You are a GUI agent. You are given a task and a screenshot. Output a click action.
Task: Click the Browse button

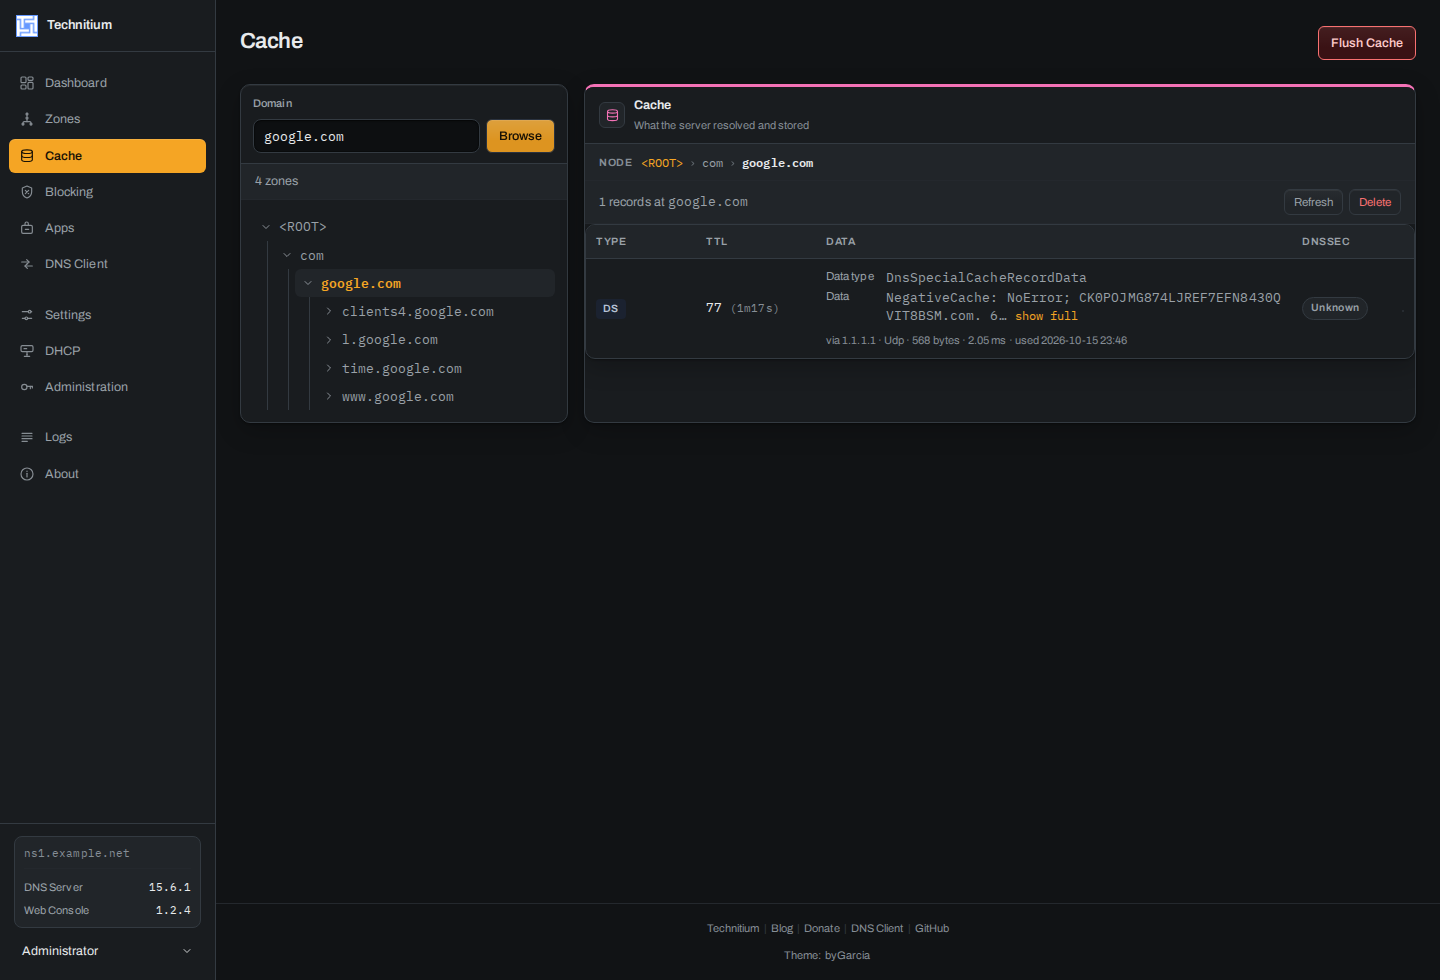[520, 136]
